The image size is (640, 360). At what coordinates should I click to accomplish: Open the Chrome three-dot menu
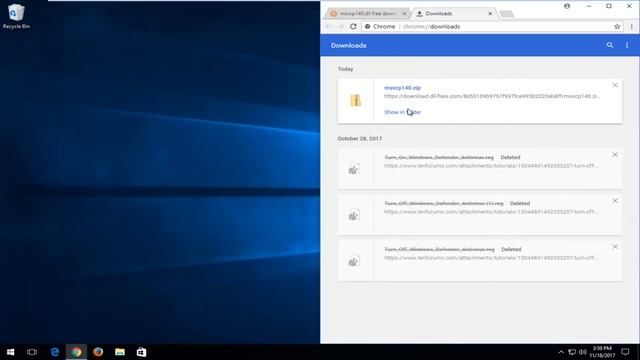(x=631, y=26)
